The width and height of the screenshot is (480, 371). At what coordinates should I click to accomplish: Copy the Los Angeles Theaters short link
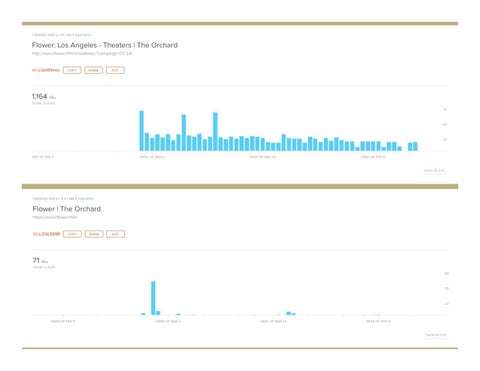click(x=72, y=70)
